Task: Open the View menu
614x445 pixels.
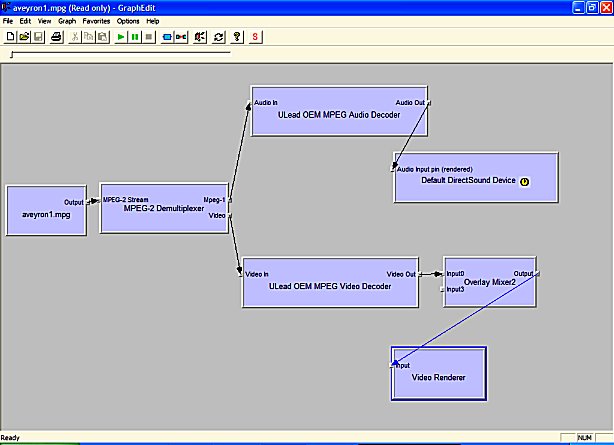Action: (x=44, y=21)
